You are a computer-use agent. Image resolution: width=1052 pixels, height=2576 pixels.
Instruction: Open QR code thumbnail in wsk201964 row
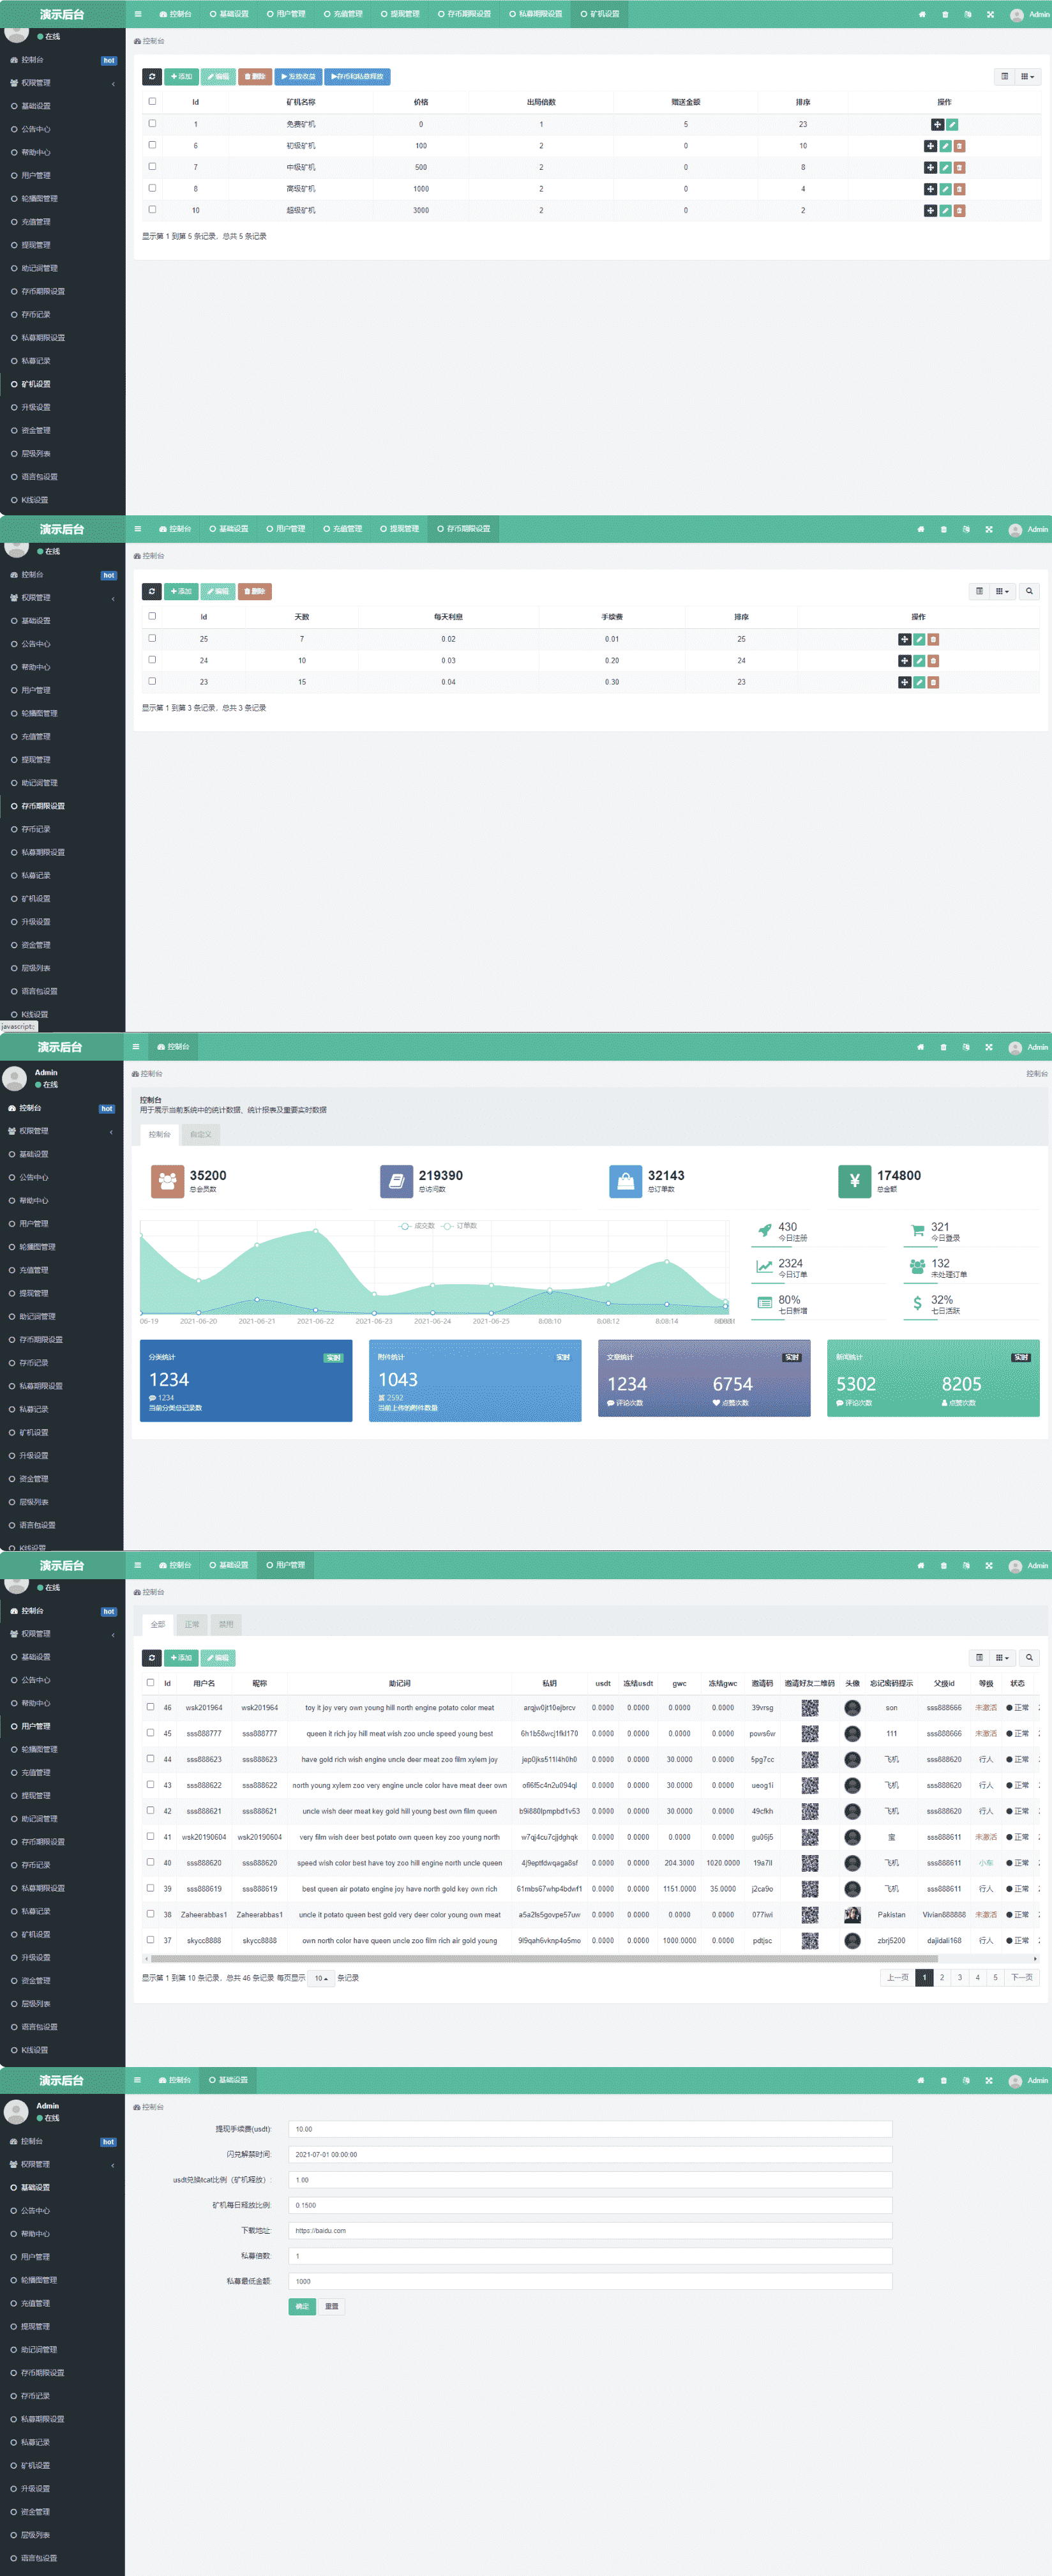(x=810, y=1708)
